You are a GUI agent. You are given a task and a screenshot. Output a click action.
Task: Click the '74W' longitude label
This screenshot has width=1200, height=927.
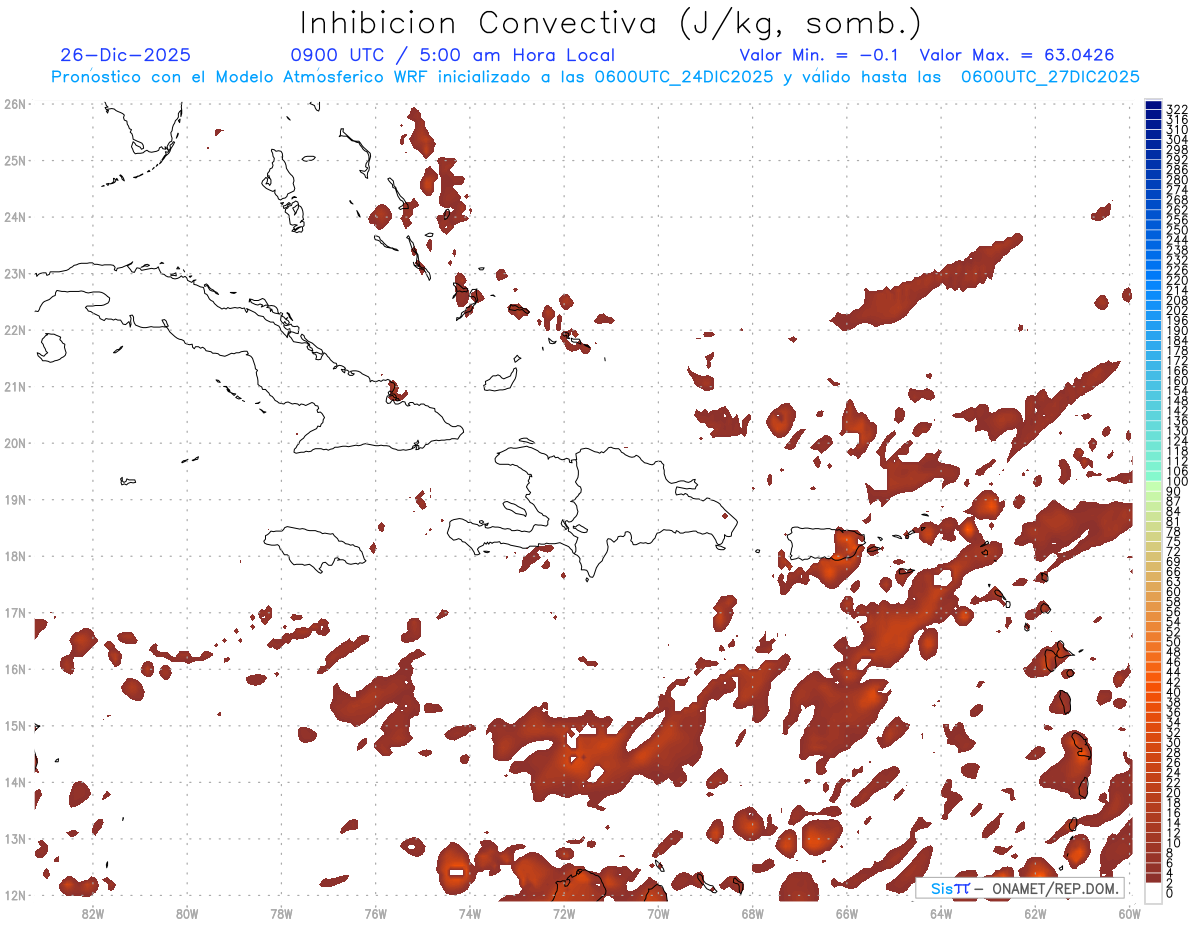469,912
